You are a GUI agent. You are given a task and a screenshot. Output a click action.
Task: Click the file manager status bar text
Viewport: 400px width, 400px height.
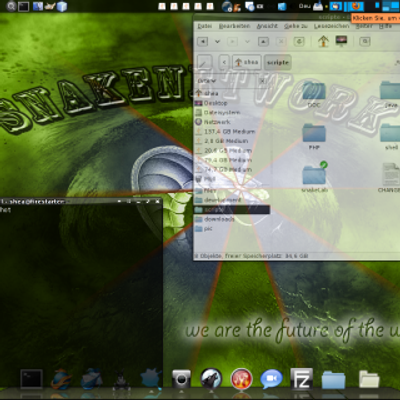click(x=251, y=256)
